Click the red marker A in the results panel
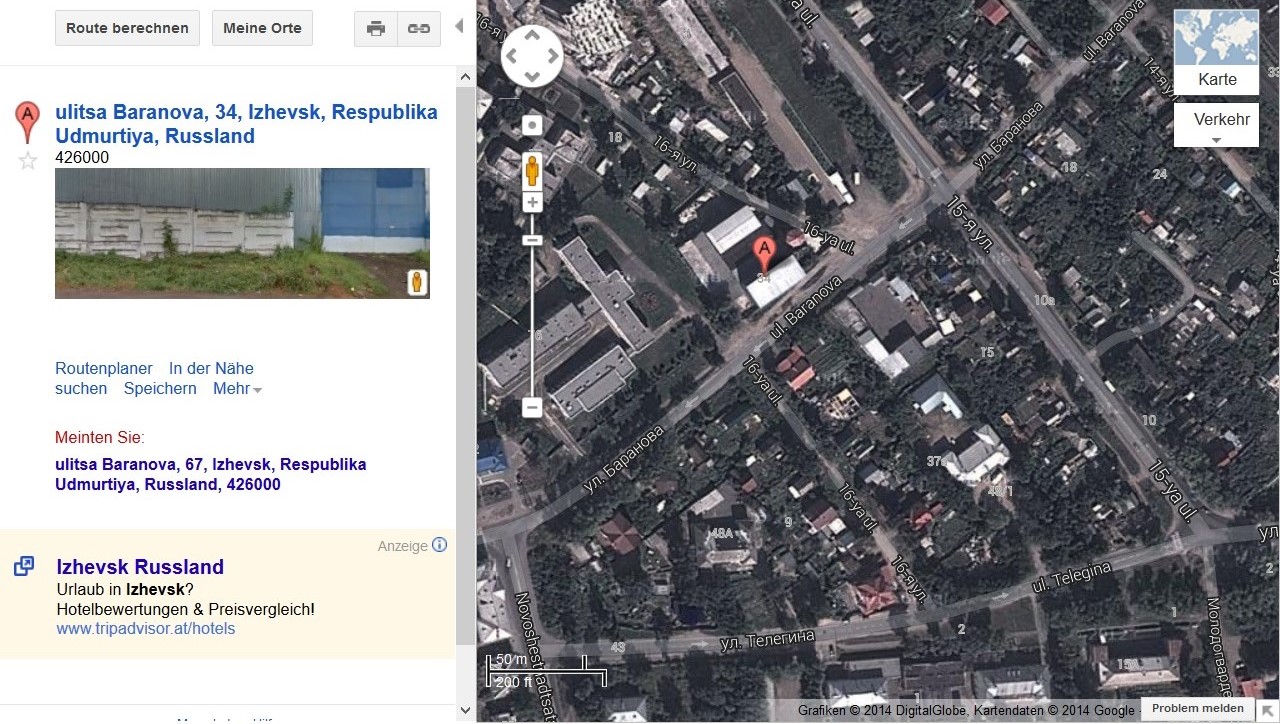 click(x=28, y=122)
